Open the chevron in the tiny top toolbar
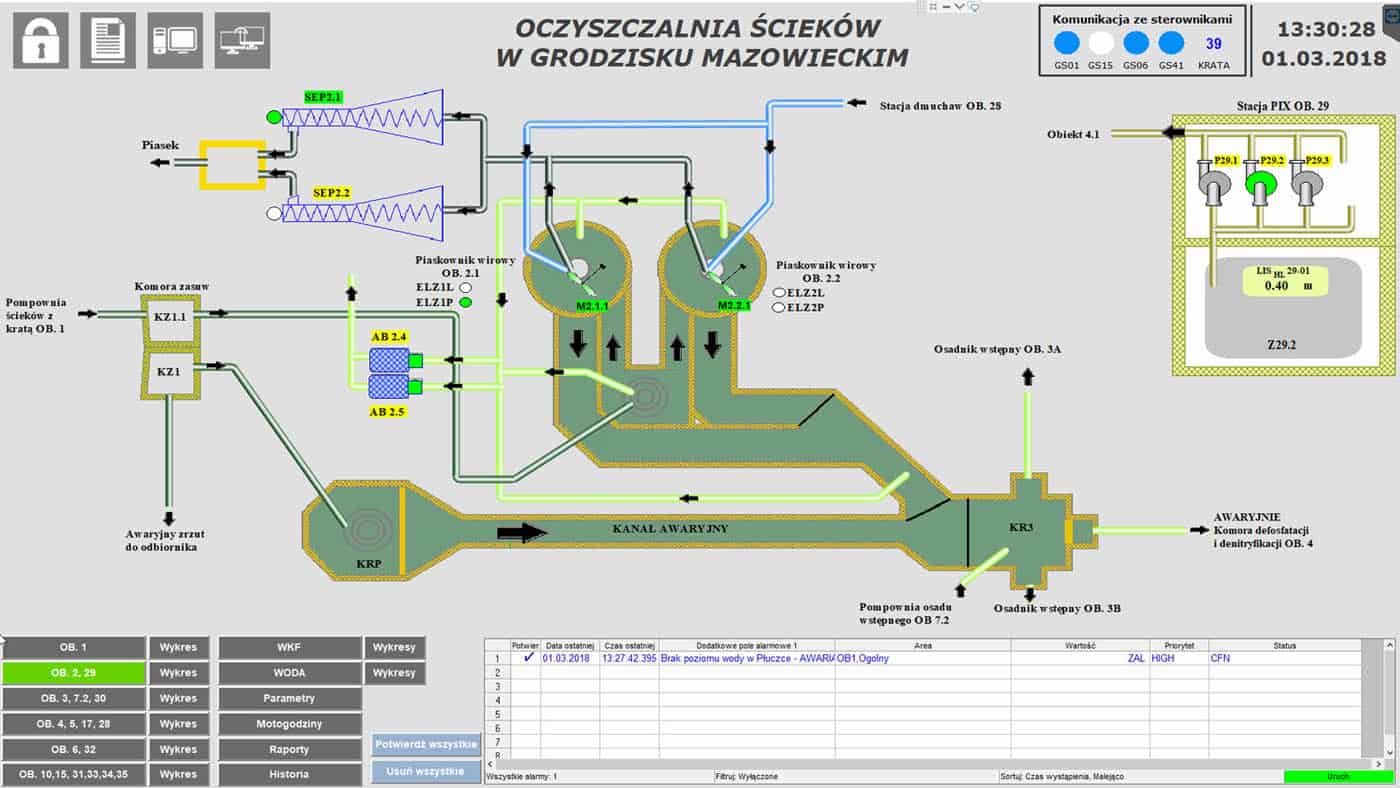Image resolution: width=1400 pixels, height=788 pixels. point(959,5)
